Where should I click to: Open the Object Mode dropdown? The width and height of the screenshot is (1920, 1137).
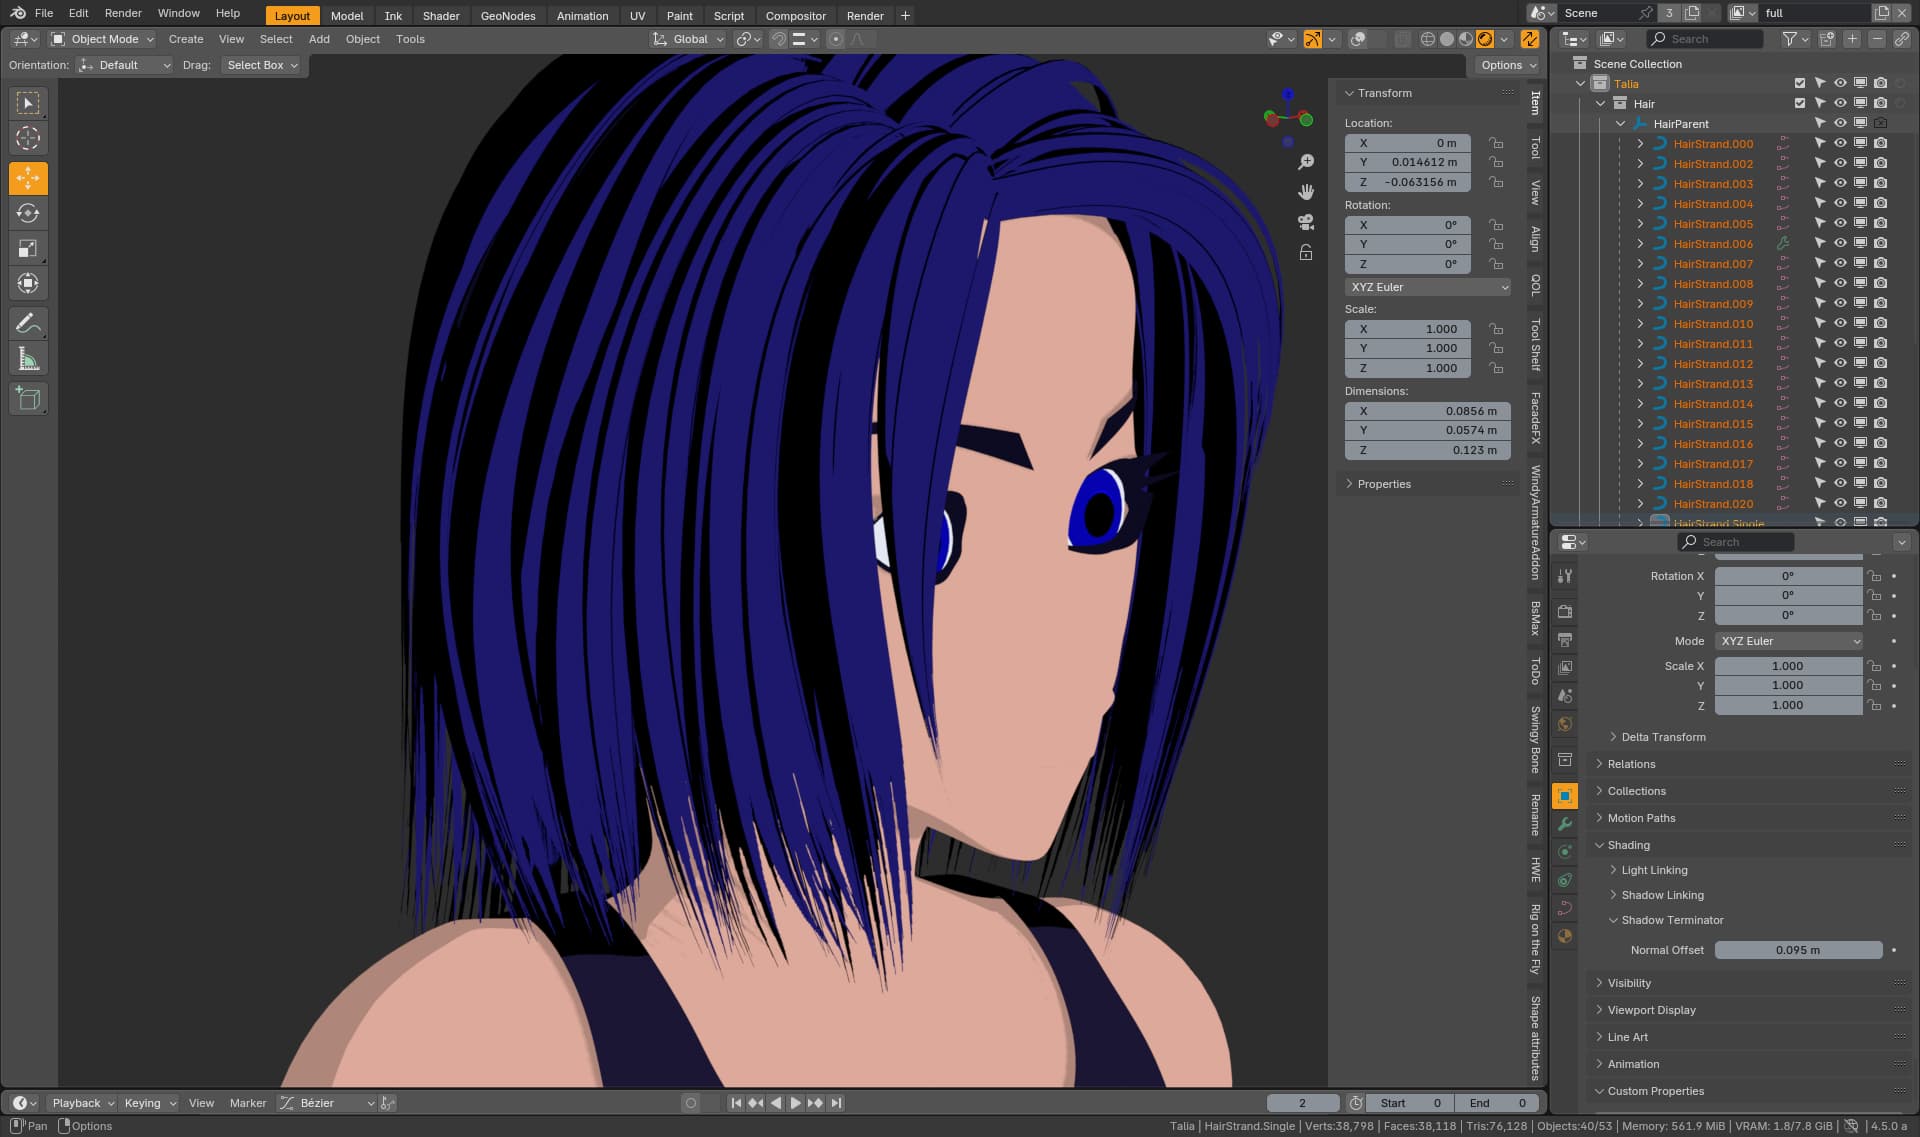(102, 39)
